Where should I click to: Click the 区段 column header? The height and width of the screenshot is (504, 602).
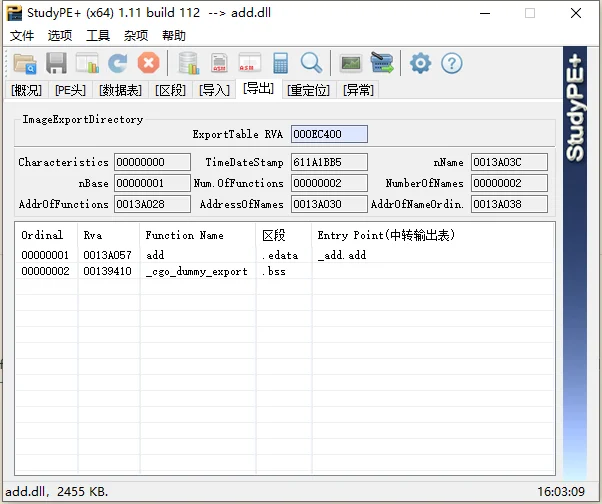[x=284, y=235]
